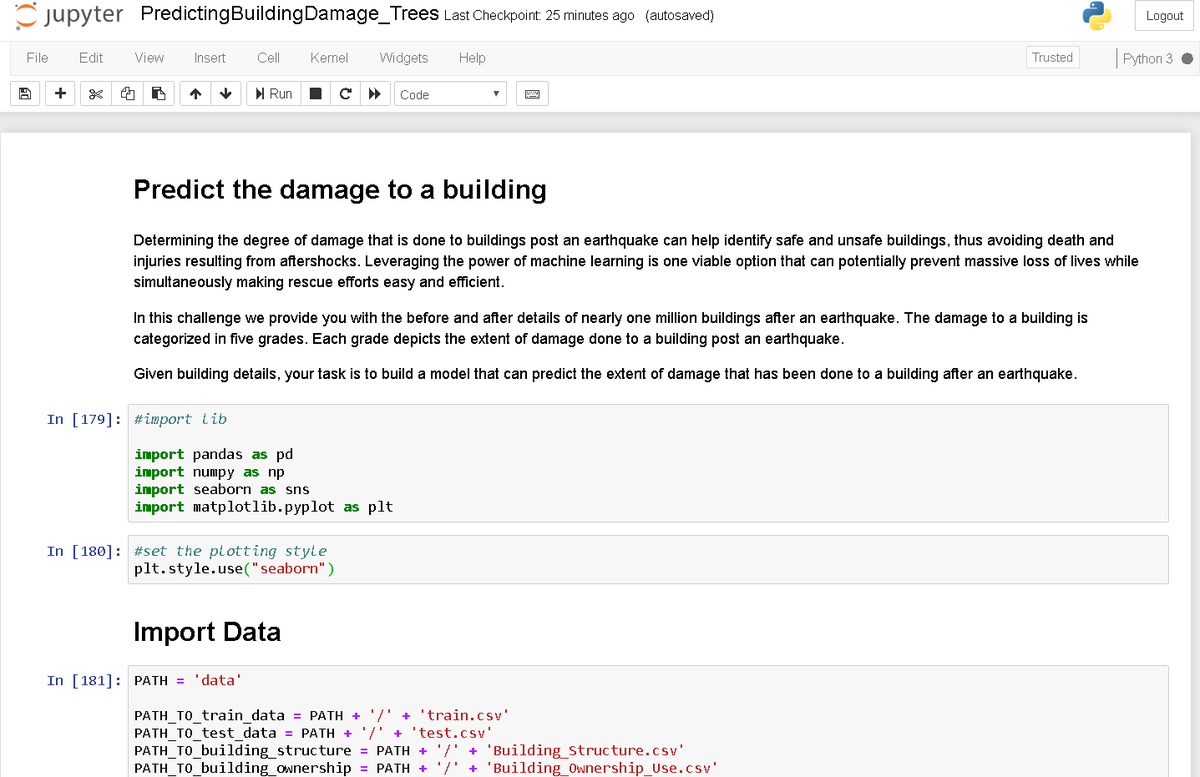
Task: Open the Insert menu
Action: pyautogui.click(x=210, y=58)
